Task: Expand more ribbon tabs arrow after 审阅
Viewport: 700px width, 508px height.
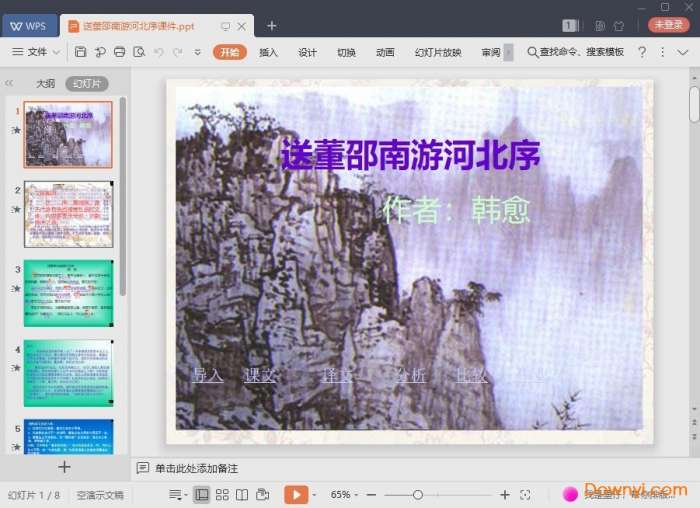Action: [x=508, y=52]
